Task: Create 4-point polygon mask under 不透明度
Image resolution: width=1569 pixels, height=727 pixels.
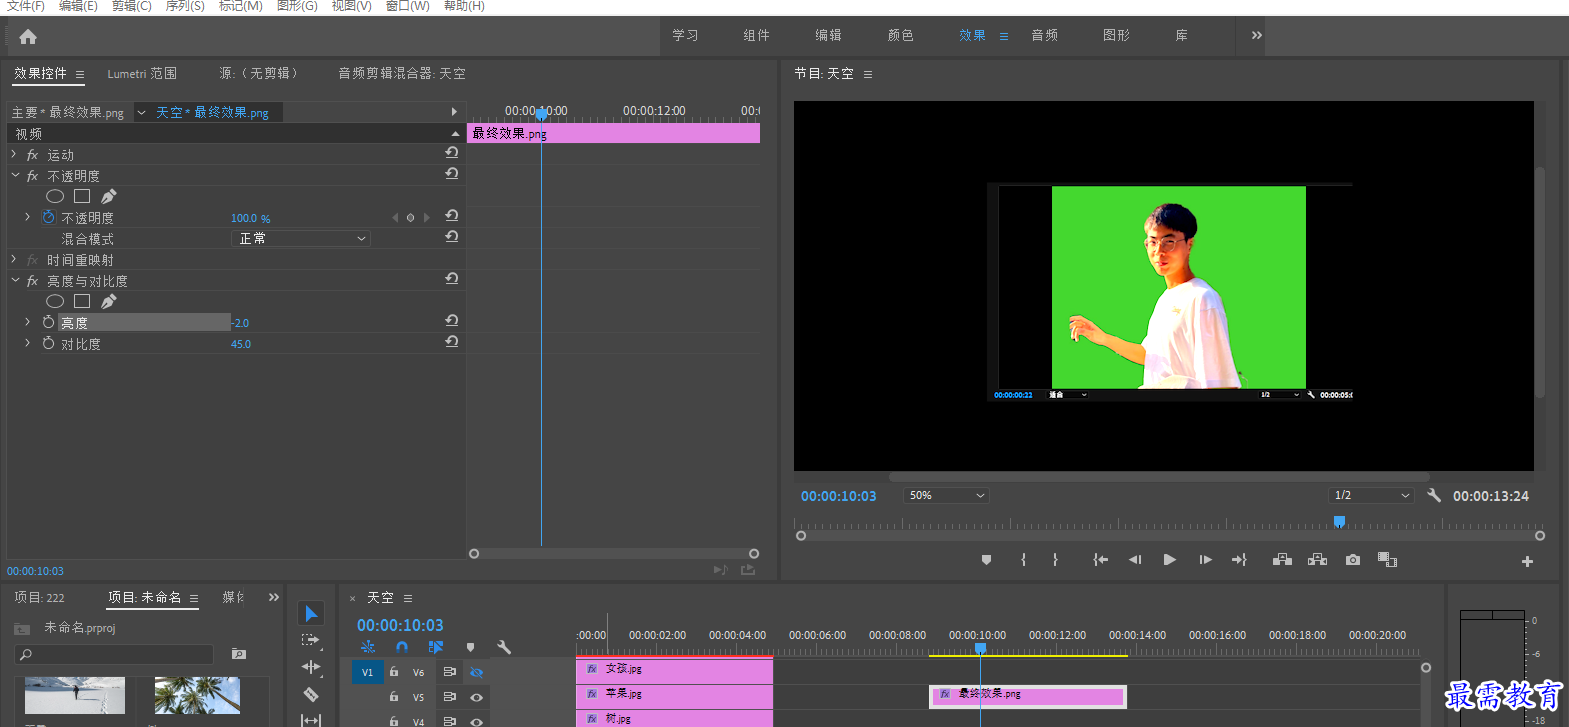Action: point(82,196)
